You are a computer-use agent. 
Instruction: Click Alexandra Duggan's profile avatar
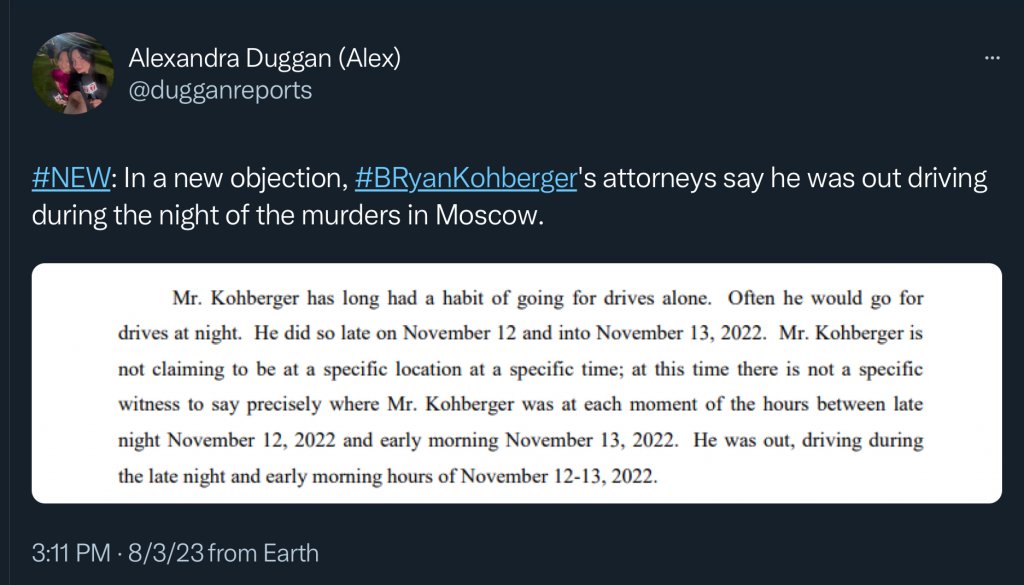pyautogui.click(x=72, y=72)
